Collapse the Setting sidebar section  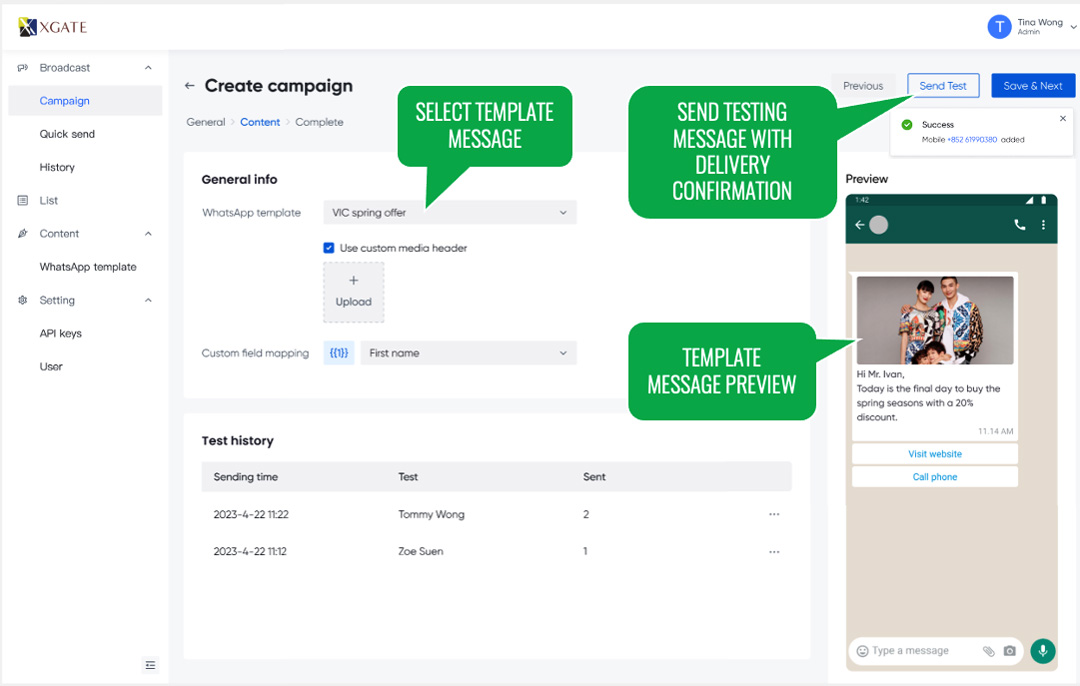148,300
